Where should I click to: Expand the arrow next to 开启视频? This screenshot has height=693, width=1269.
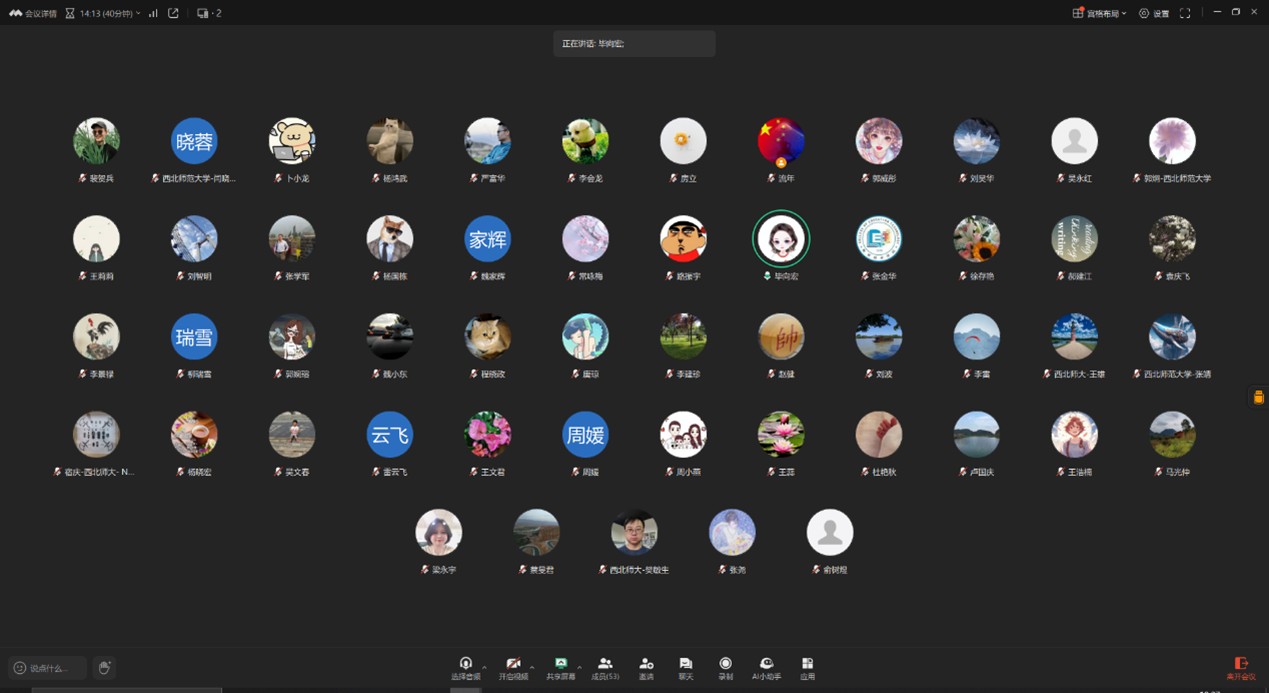(532, 666)
